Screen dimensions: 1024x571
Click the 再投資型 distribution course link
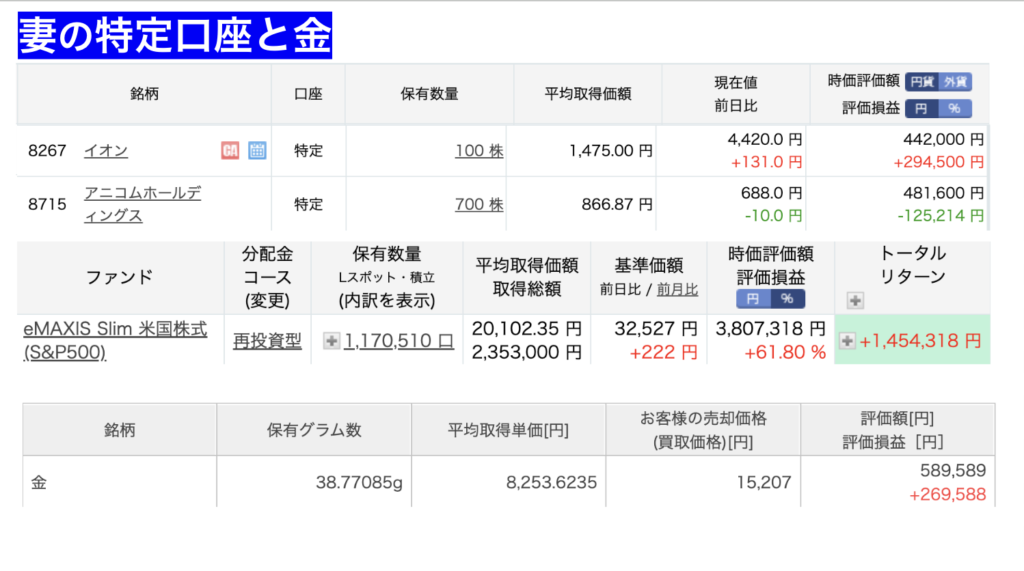(x=267, y=340)
